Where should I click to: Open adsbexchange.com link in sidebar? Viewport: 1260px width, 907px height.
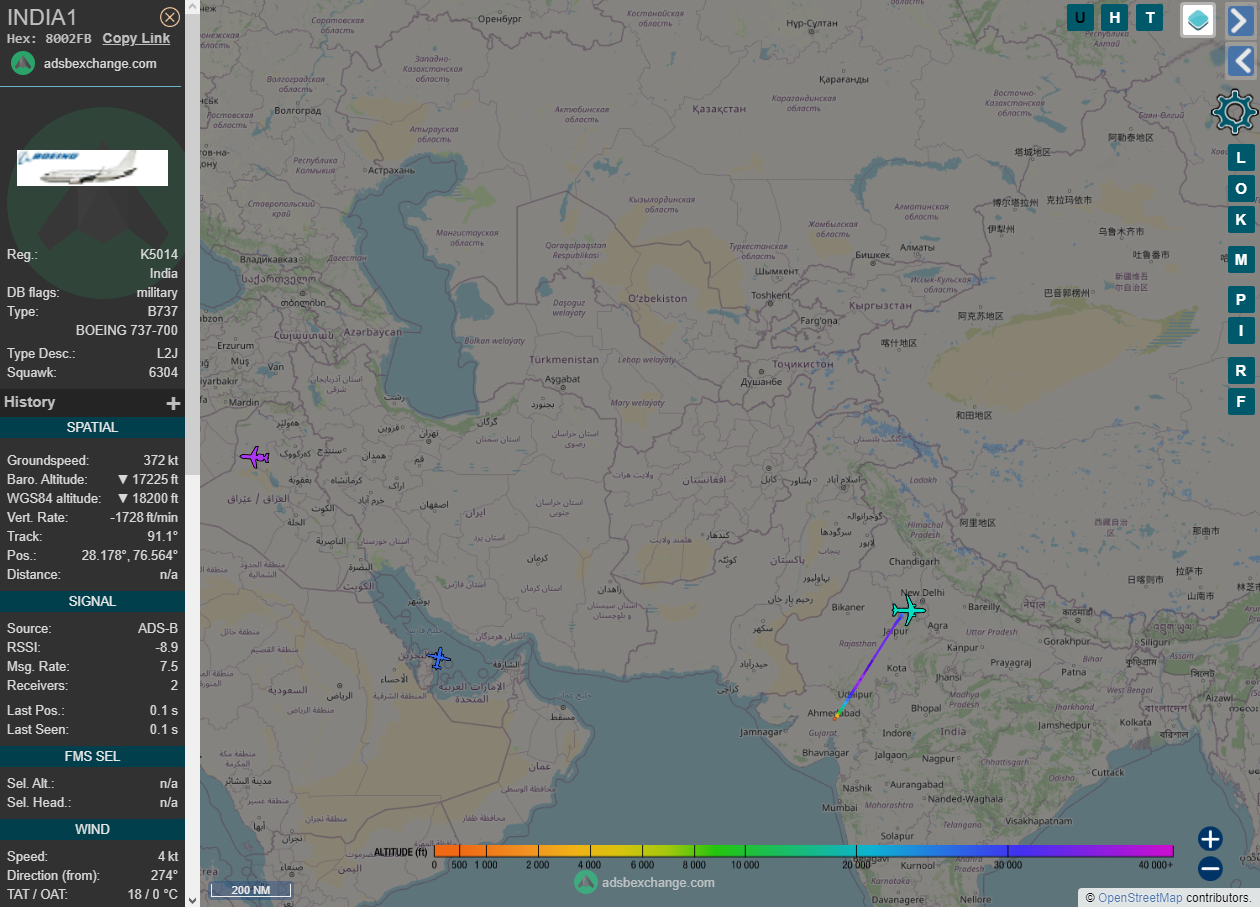click(x=100, y=63)
